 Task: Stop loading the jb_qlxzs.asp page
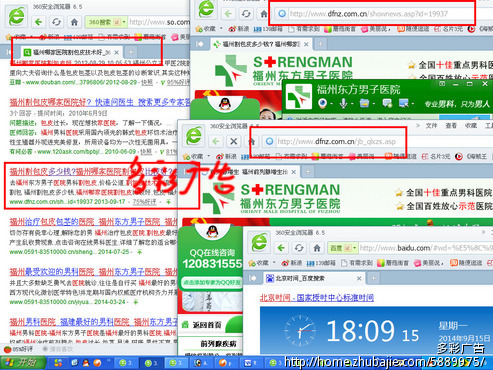click(234, 141)
